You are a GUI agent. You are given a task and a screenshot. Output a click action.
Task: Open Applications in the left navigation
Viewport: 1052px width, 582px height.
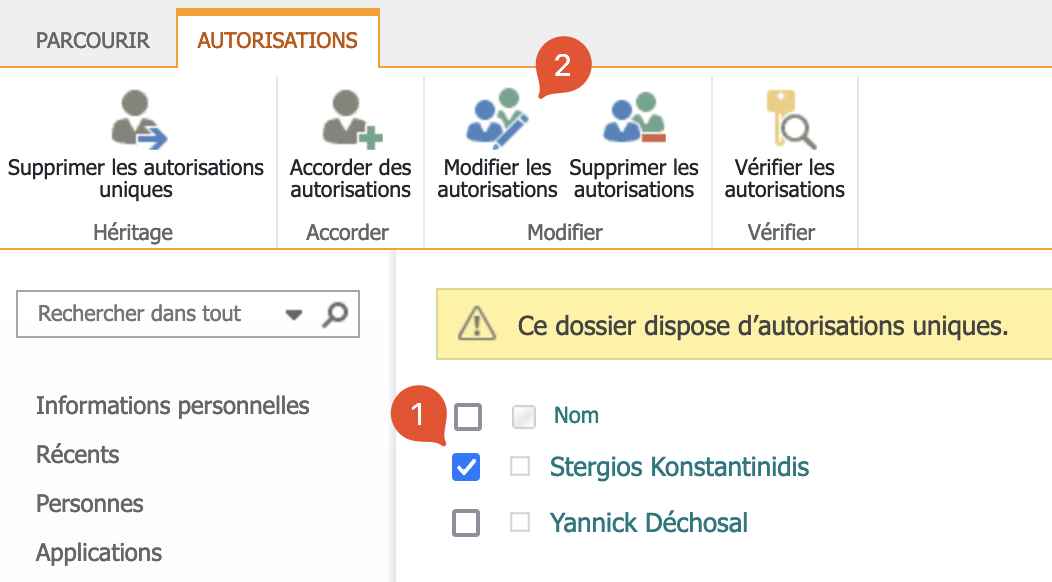(x=99, y=553)
